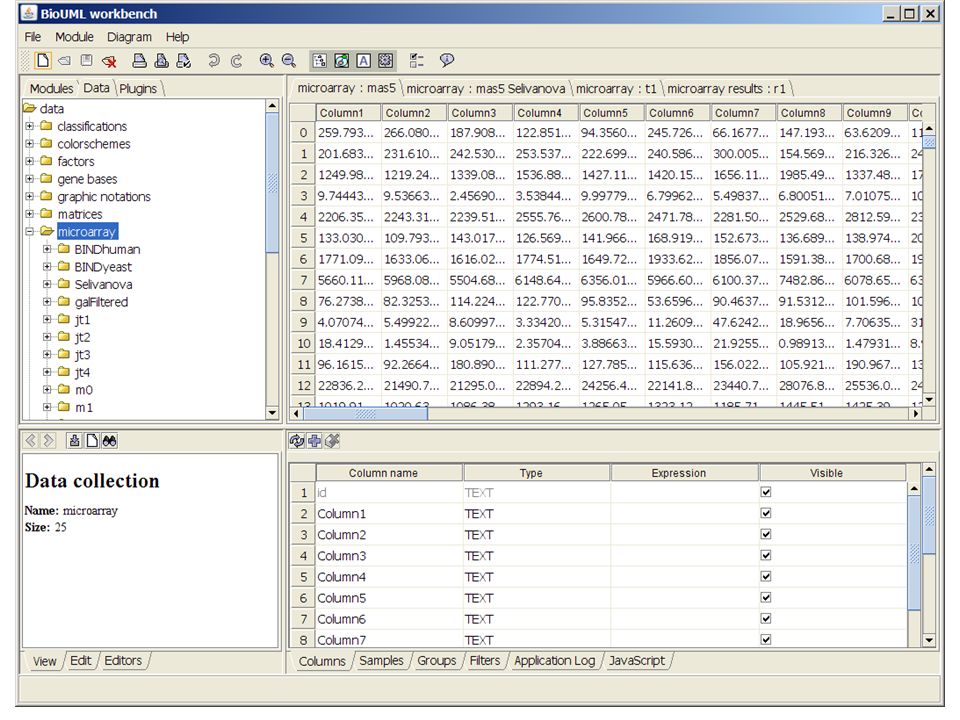Click the checklist options toolbar icon
The width and height of the screenshot is (960, 720).
pyautogui.click(x=416, y=60)
